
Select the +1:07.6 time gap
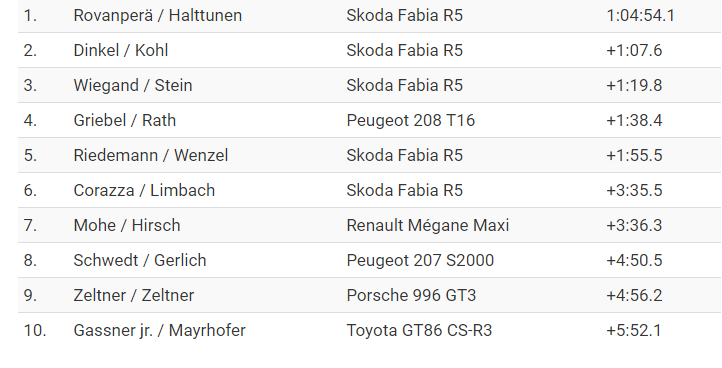[x=634, y=50]
